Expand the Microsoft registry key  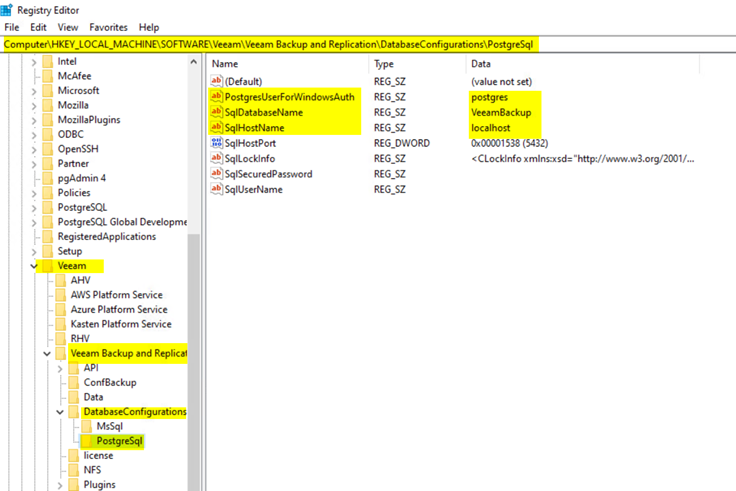coord(36,90)
